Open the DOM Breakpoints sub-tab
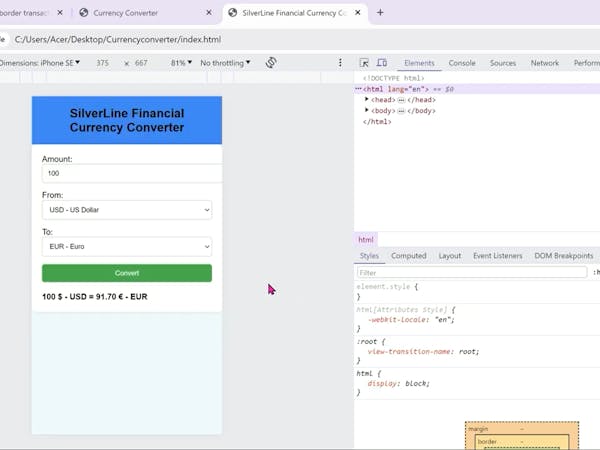600x450 pixels. [x=564, y=256]
